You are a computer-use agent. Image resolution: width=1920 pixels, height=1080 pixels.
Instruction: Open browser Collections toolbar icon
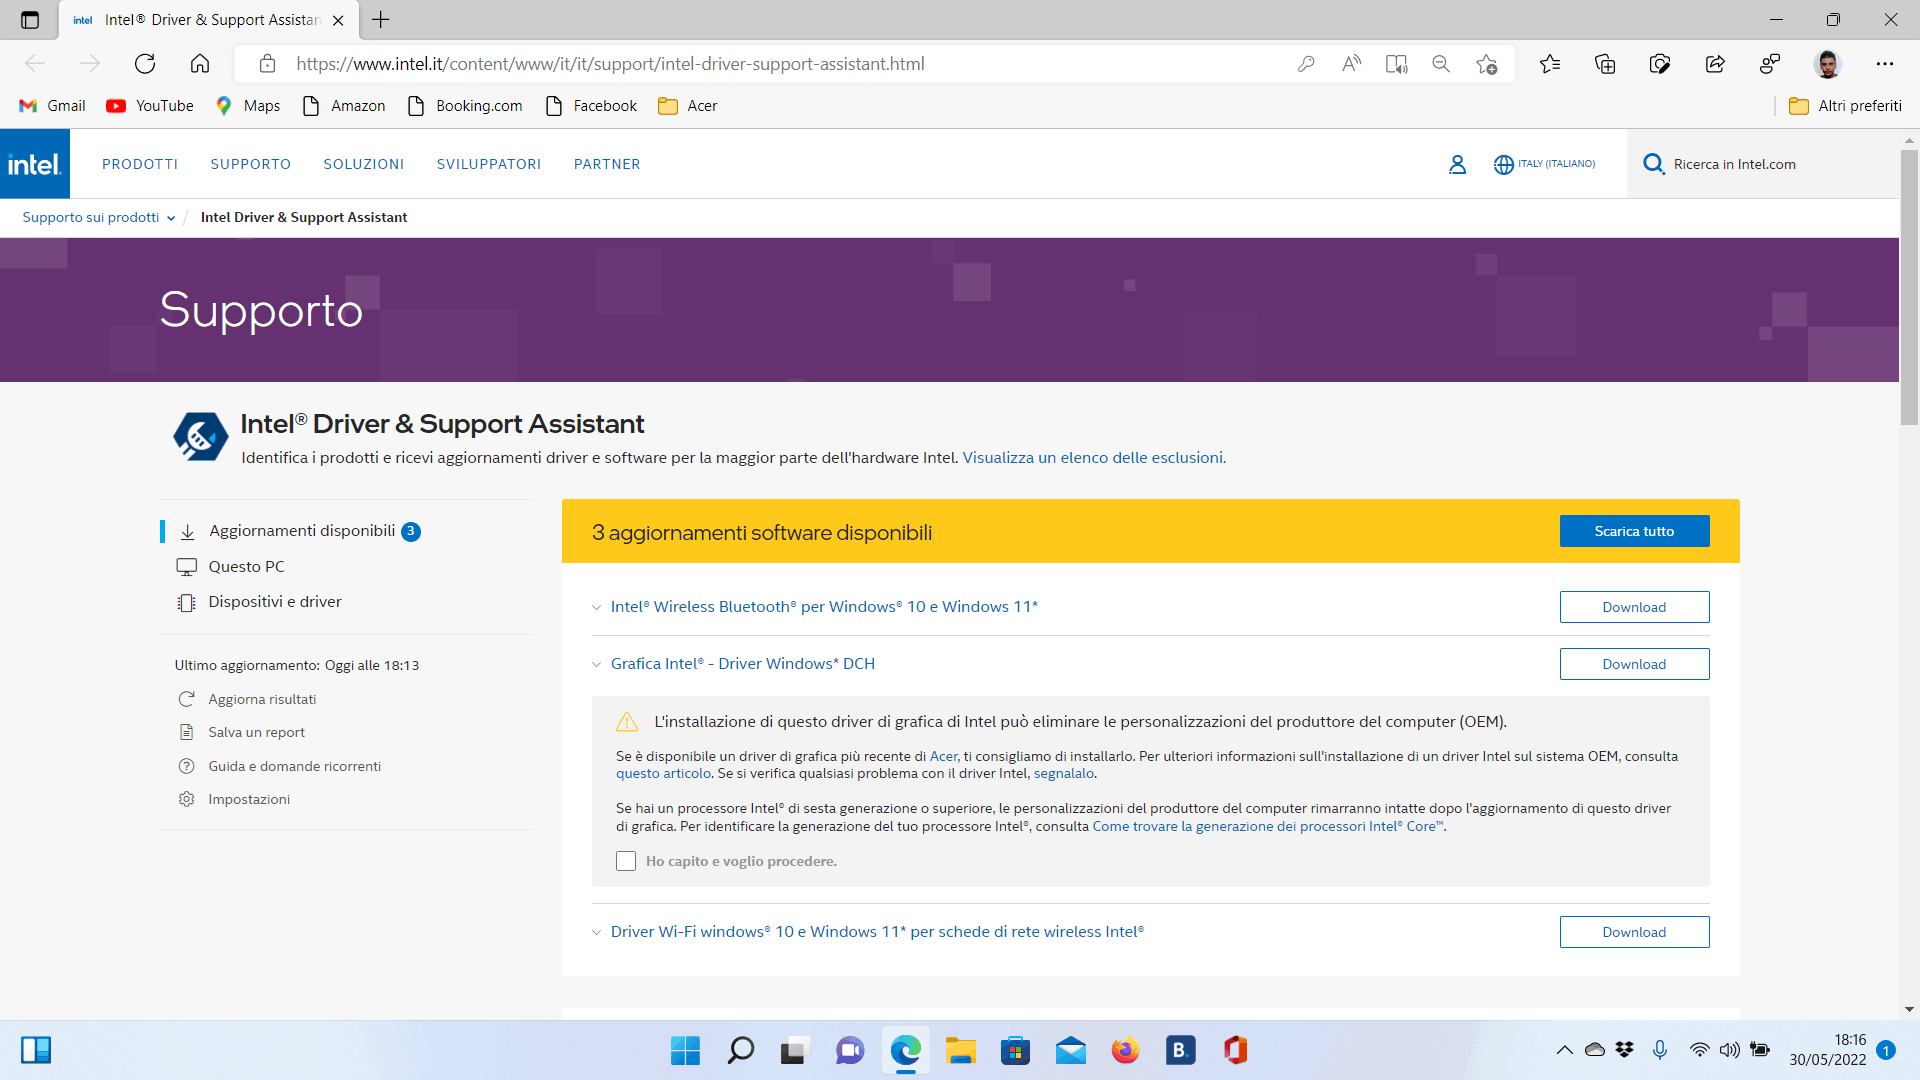[1605, 64]
